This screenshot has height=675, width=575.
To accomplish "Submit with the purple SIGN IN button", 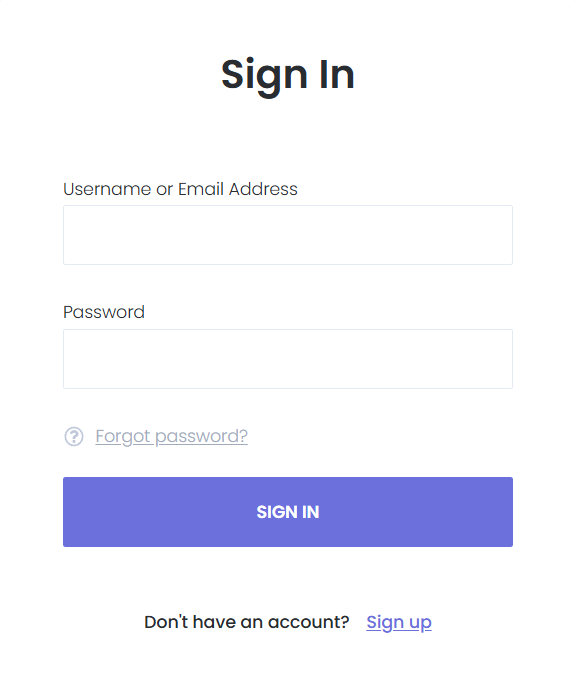I will click(x=288, y=512).
